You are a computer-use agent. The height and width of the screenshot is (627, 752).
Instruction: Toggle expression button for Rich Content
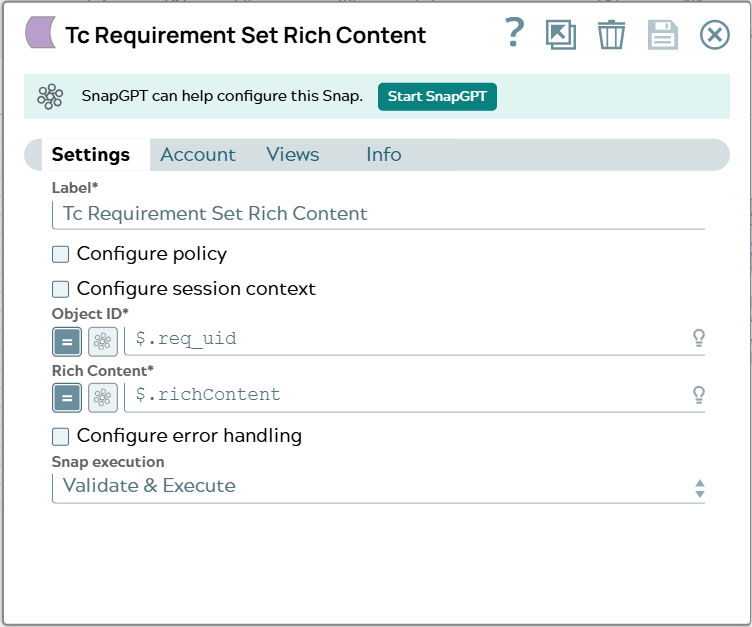67,398
